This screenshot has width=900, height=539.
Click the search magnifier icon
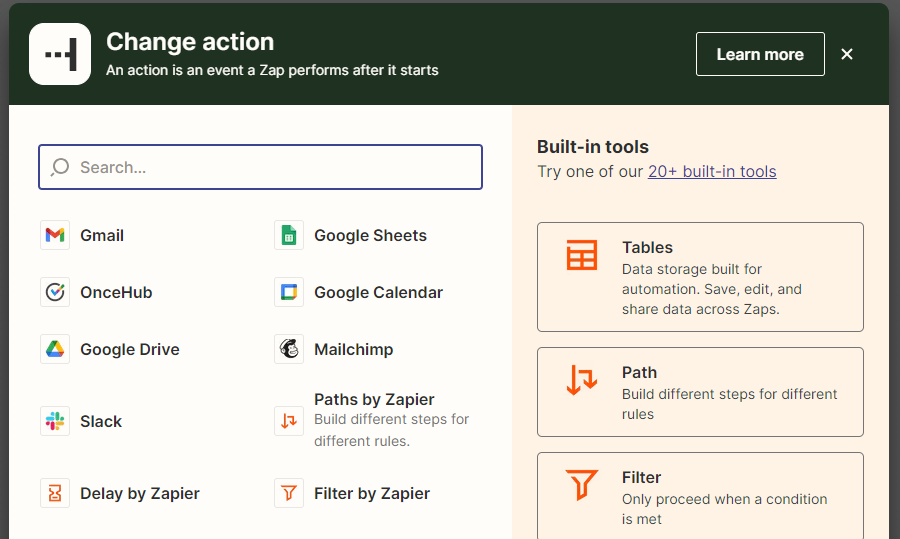point(60,167)
